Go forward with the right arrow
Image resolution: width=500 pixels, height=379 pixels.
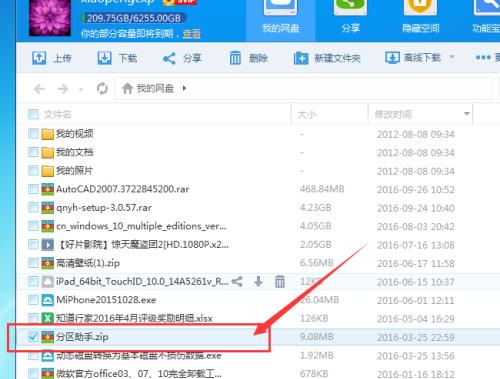pos(62,89)
